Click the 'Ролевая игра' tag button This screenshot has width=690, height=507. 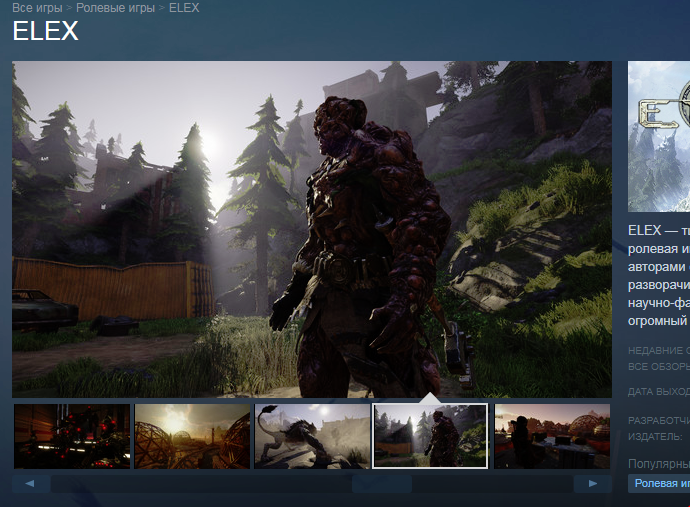click(660, 483)
